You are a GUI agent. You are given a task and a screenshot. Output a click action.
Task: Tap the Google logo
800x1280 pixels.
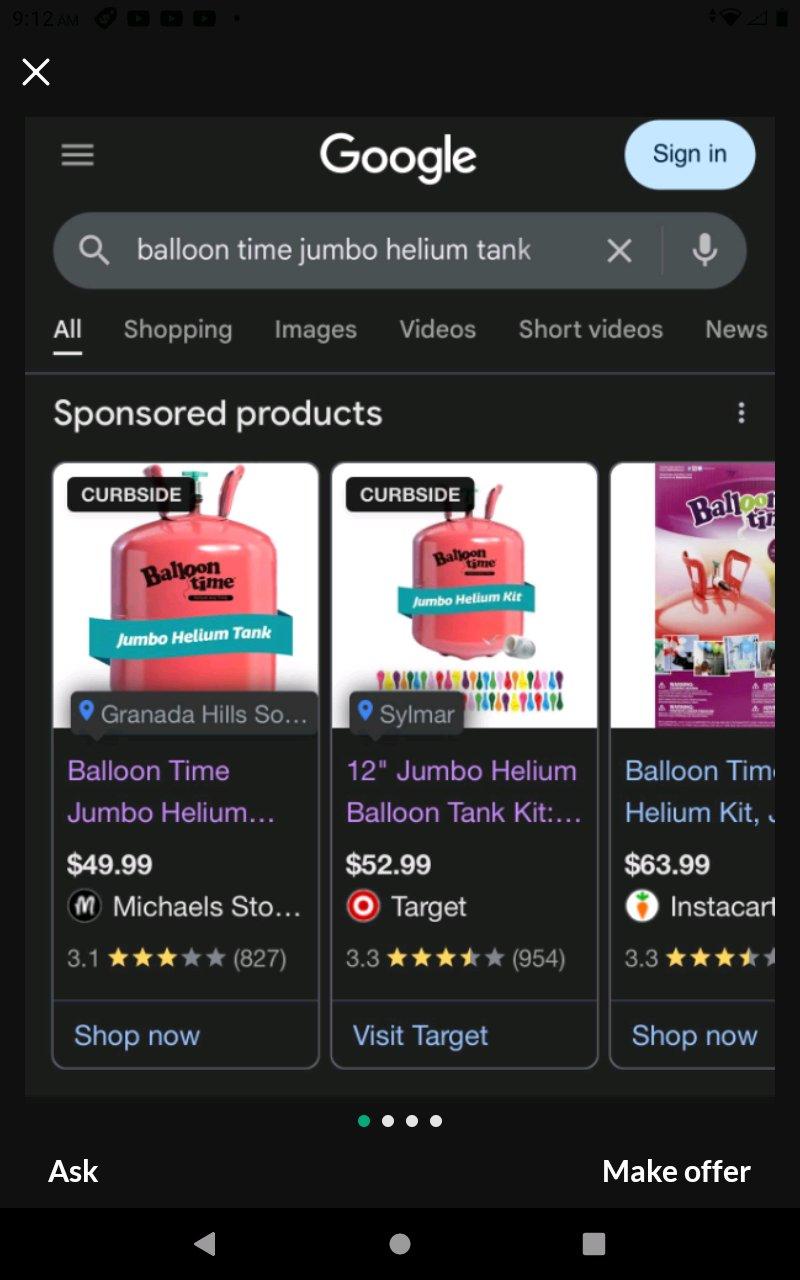coord(399,154)
